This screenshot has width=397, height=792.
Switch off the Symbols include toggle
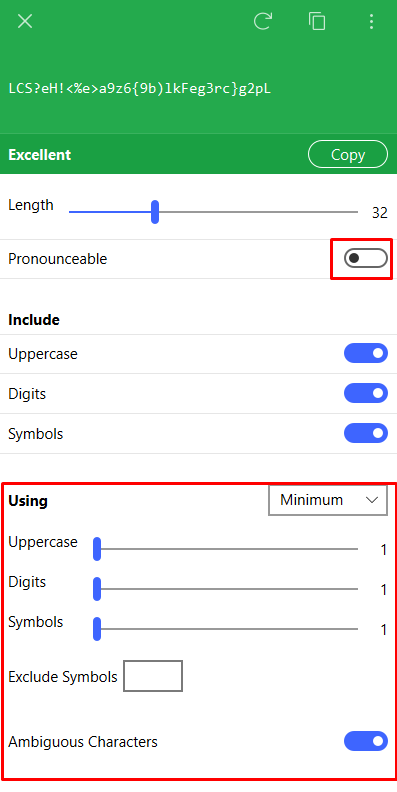(x=366, y=433)
